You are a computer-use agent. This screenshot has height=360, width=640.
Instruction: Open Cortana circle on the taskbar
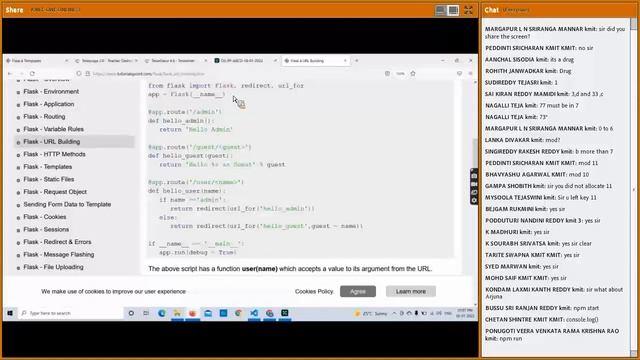point(131,313)
